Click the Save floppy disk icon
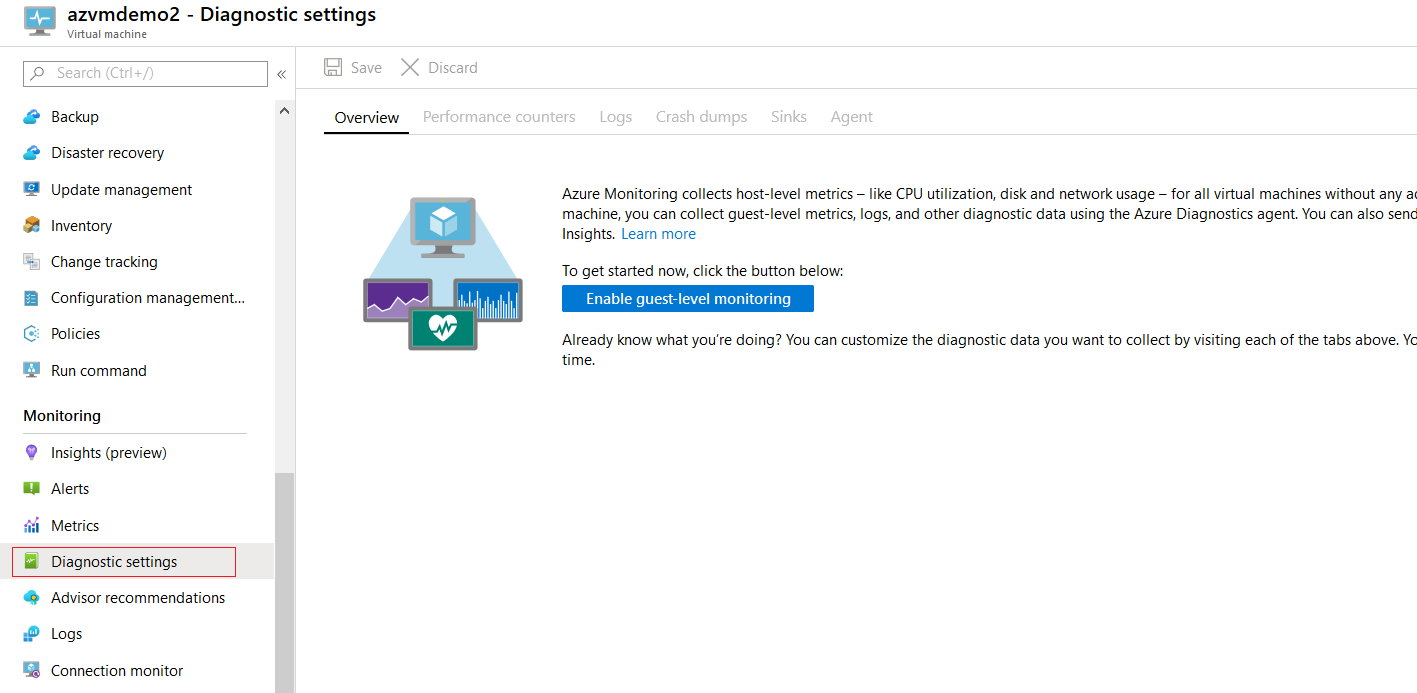 pos(333,67)
